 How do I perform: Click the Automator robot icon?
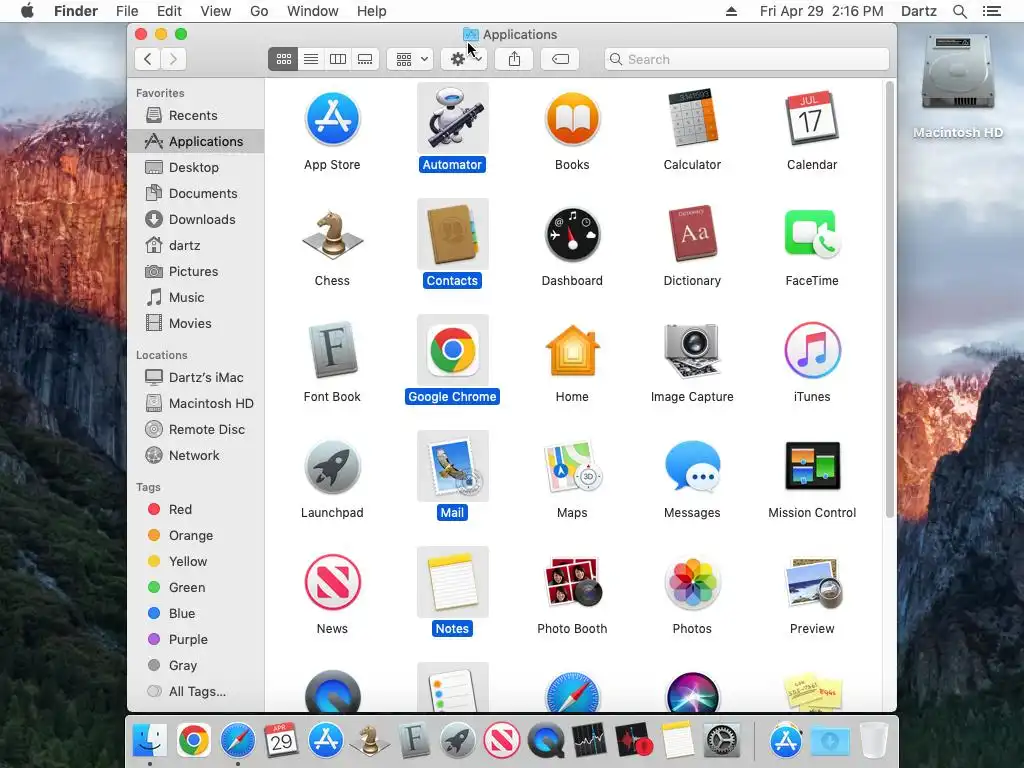coord(453,119)
